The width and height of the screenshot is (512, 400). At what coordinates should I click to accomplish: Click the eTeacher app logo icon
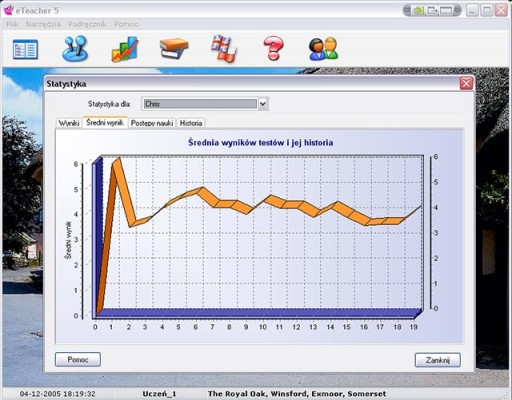pyautogui.click(x=8, y=11)
